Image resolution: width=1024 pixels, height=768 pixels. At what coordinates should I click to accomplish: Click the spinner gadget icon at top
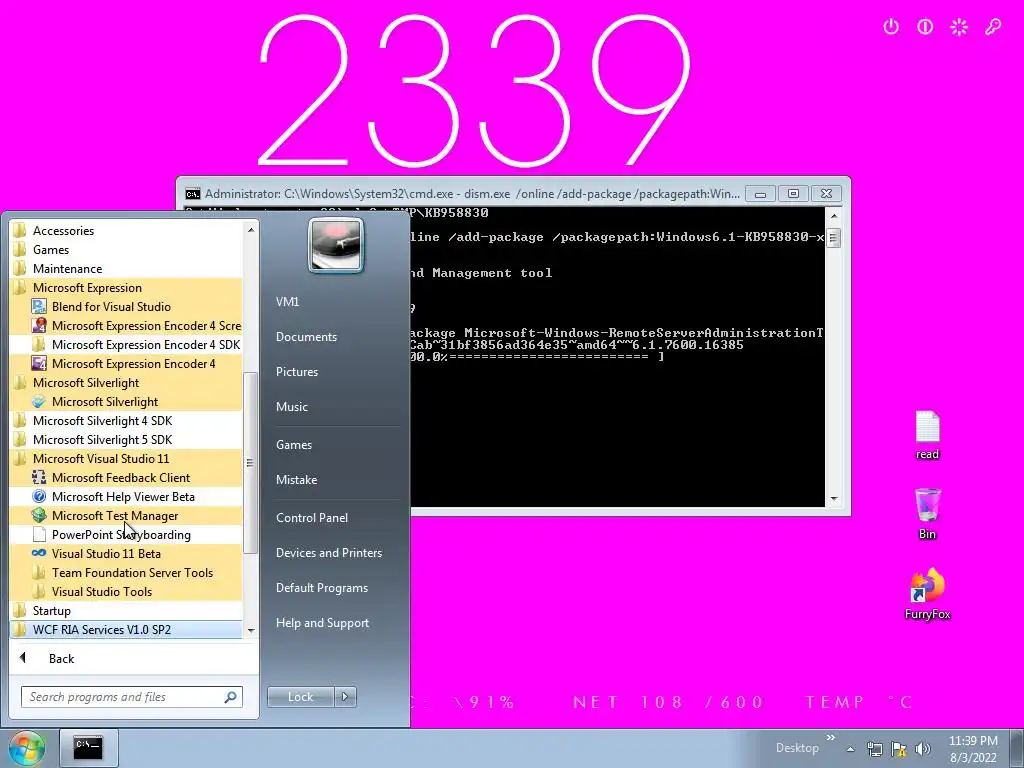(959, 27)
